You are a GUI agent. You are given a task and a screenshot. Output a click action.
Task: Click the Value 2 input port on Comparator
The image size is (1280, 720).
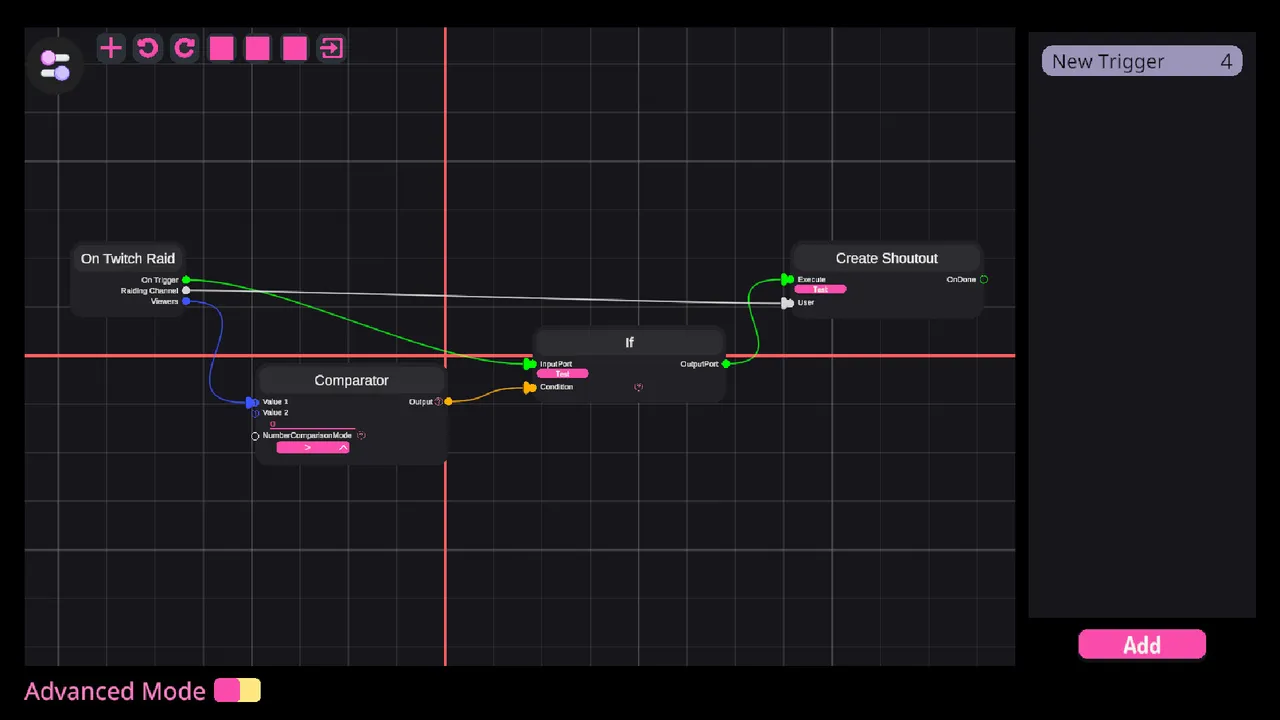click(255, 413)
